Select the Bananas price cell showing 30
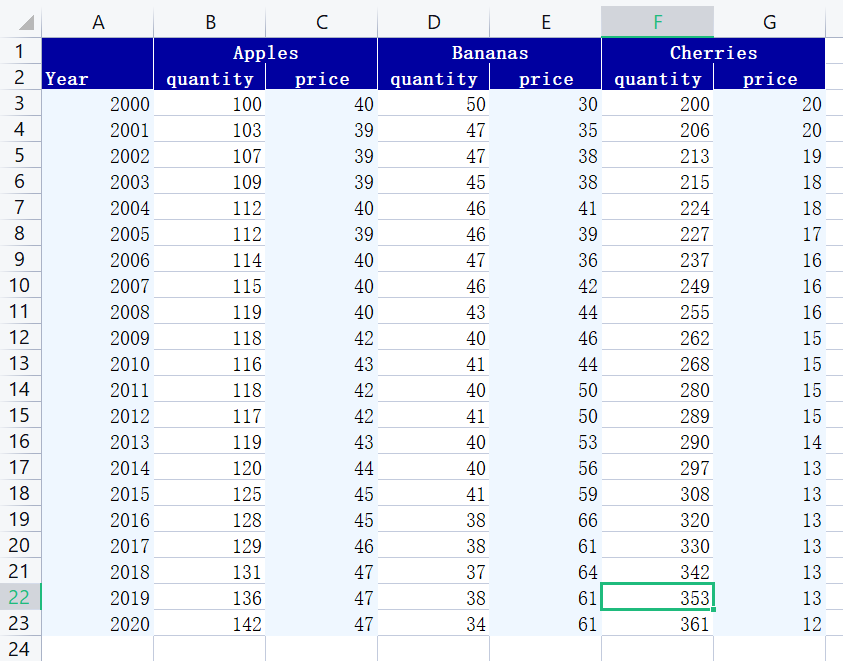The image size is (843, 661). pyautogui.click(x=545, y=104)
